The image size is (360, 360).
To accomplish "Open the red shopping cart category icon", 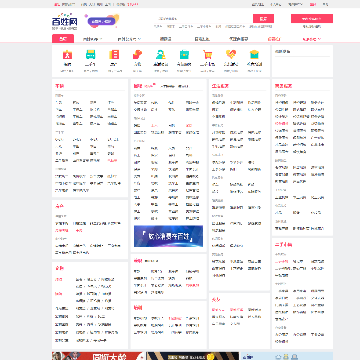I will coord(208,54).
